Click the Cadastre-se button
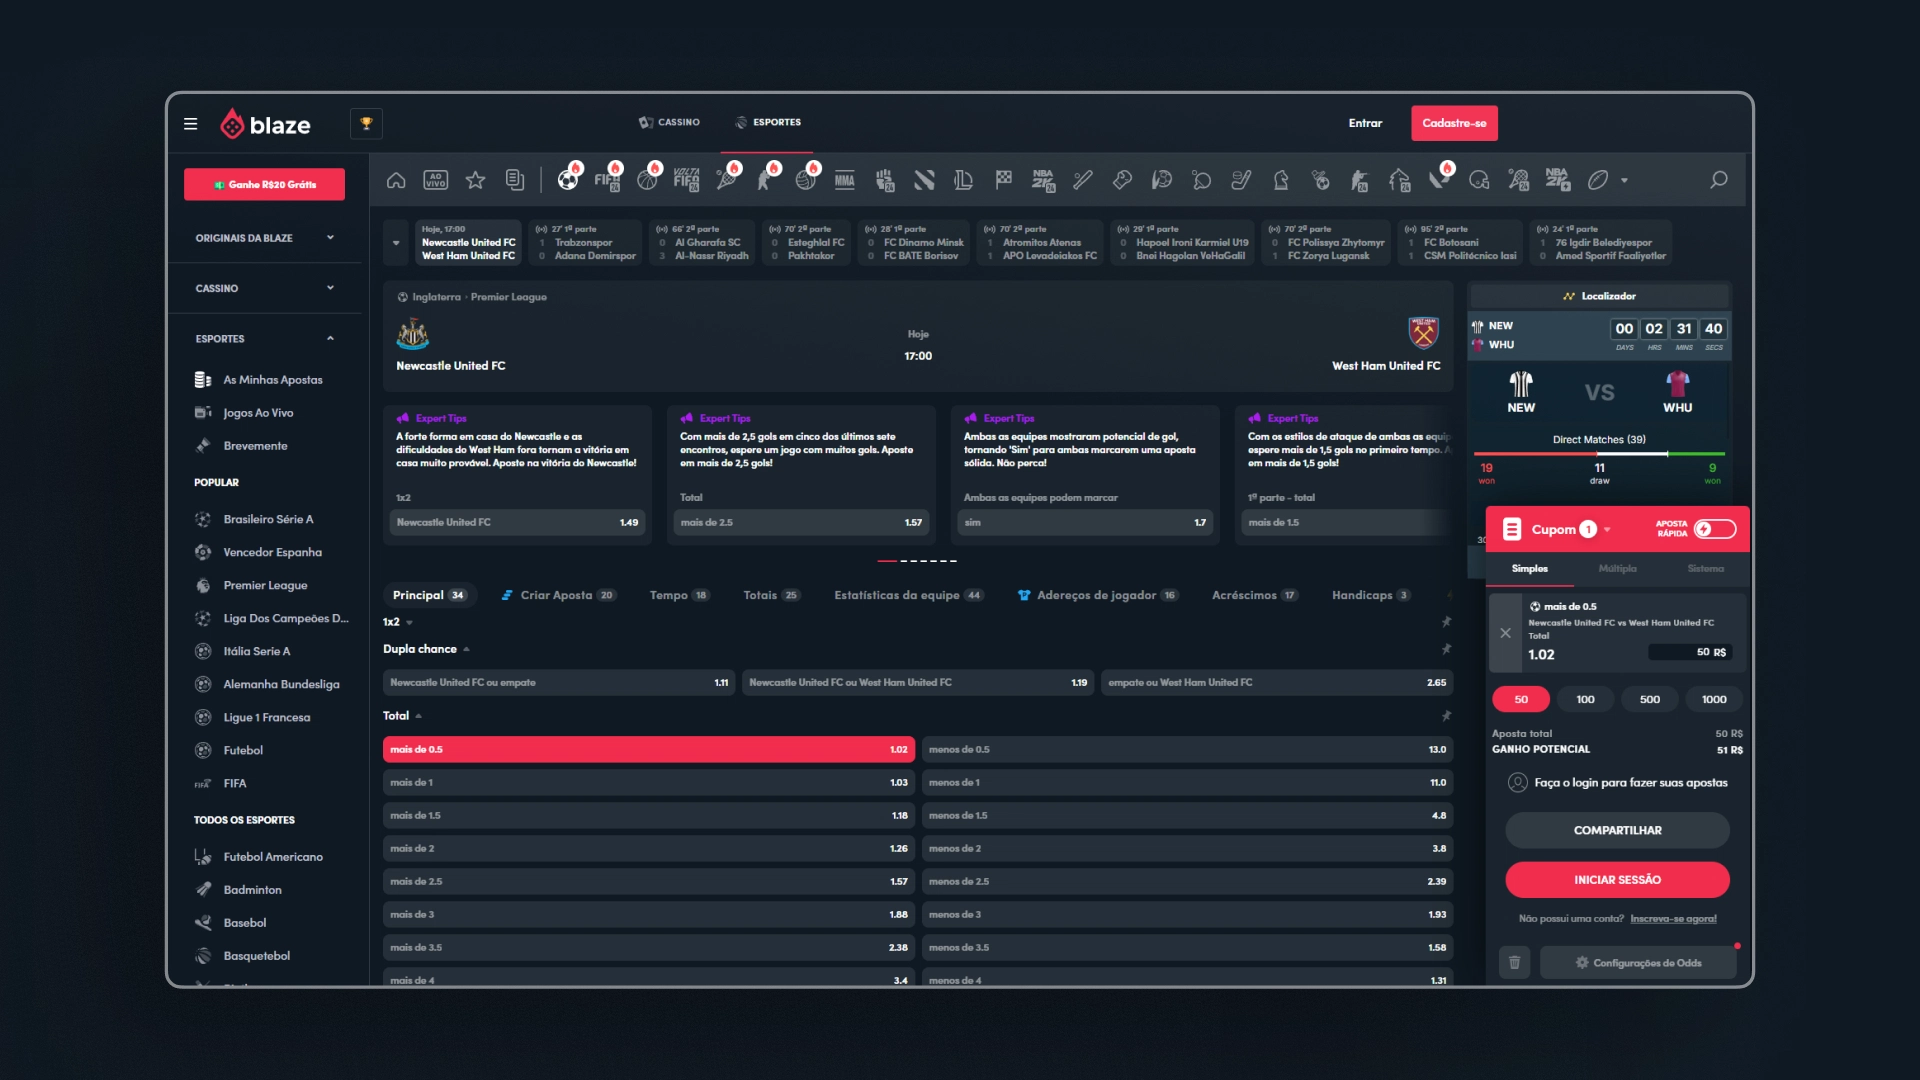Image resolution: width=1920 pixels, height=1080 pixels. 1454,124
